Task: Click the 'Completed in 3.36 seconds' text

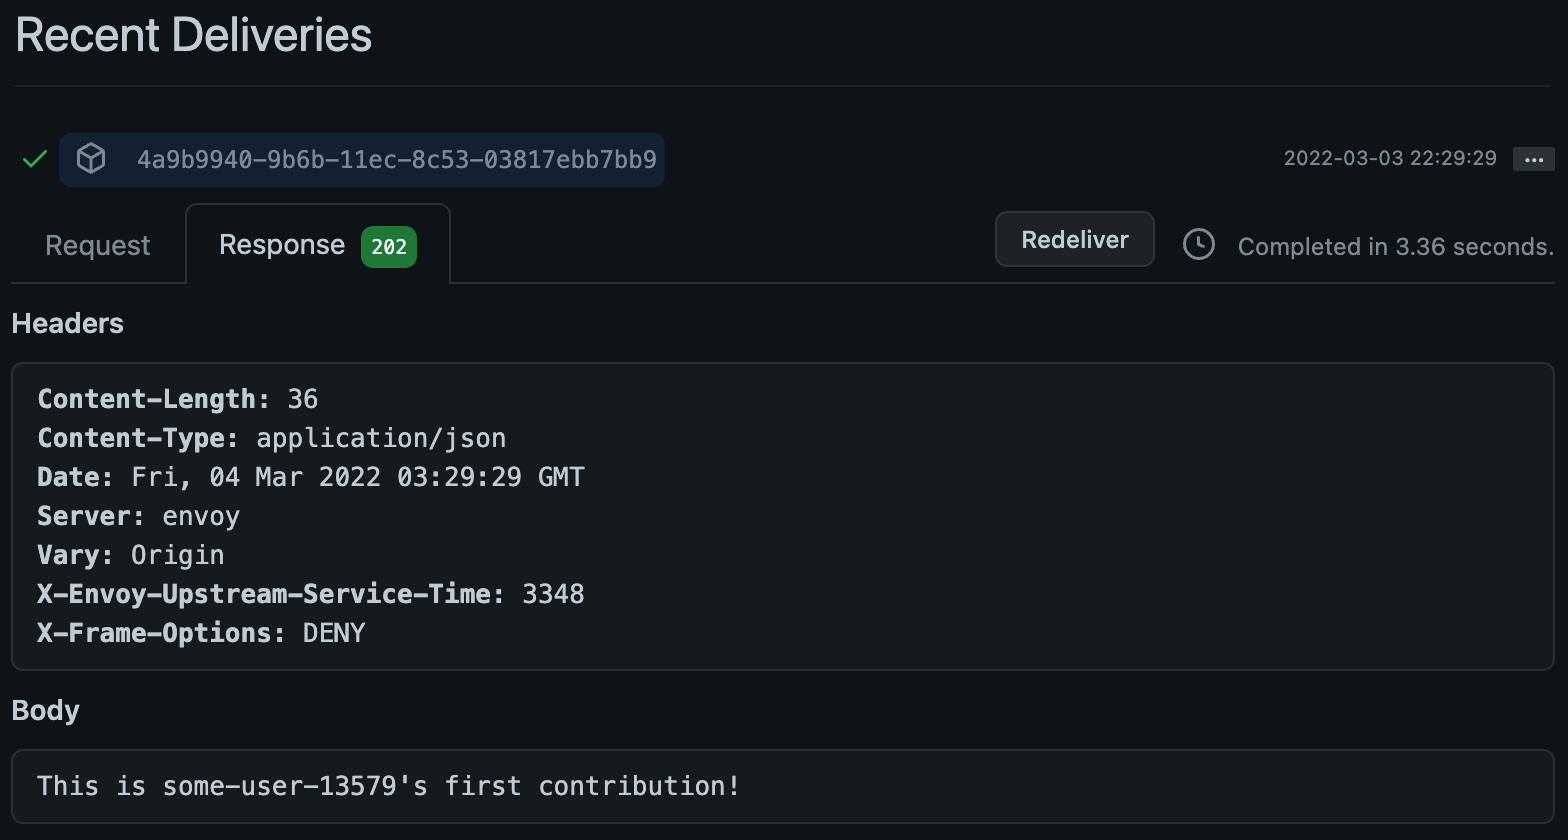Action: [x=1395, y=247]
